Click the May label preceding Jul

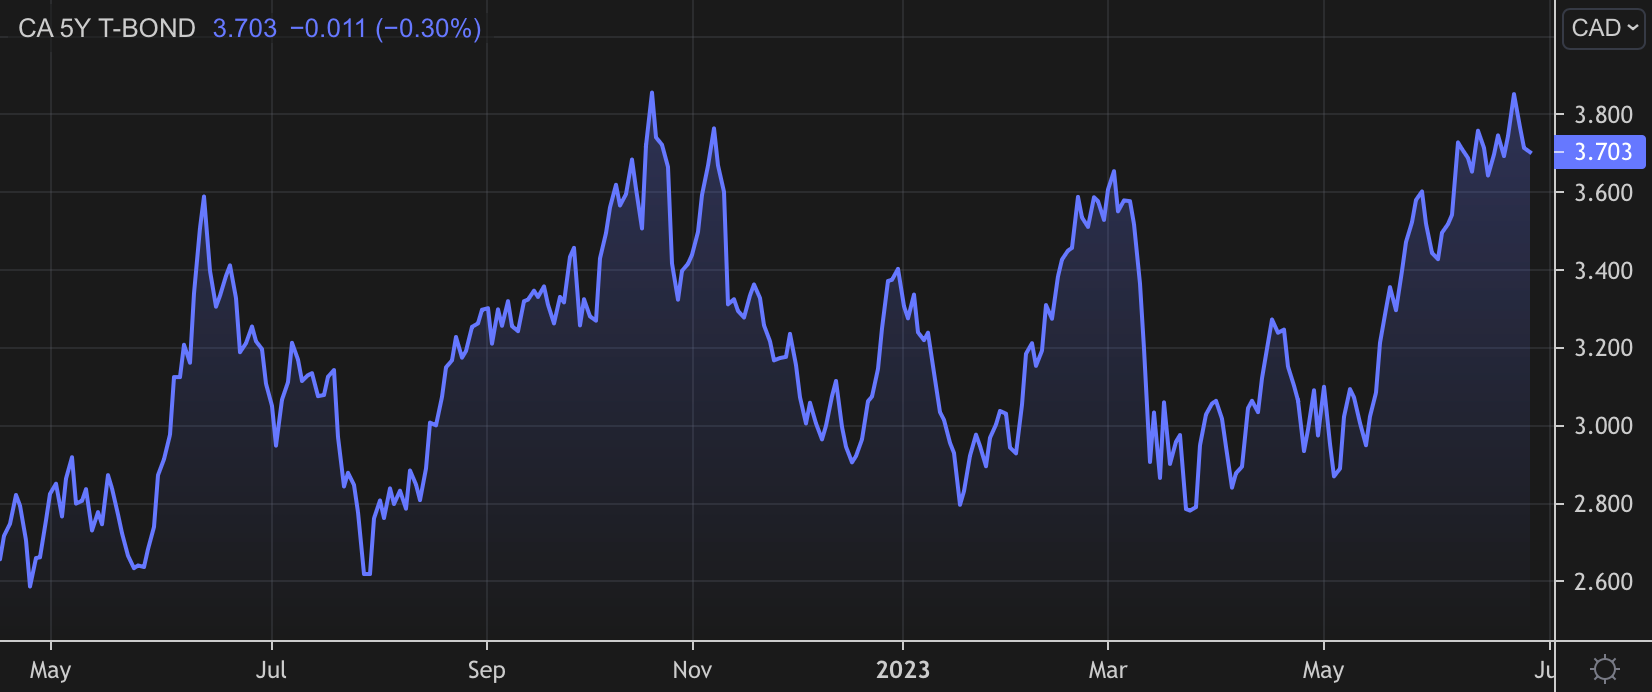pyautogui.click(x=50, y=669)
